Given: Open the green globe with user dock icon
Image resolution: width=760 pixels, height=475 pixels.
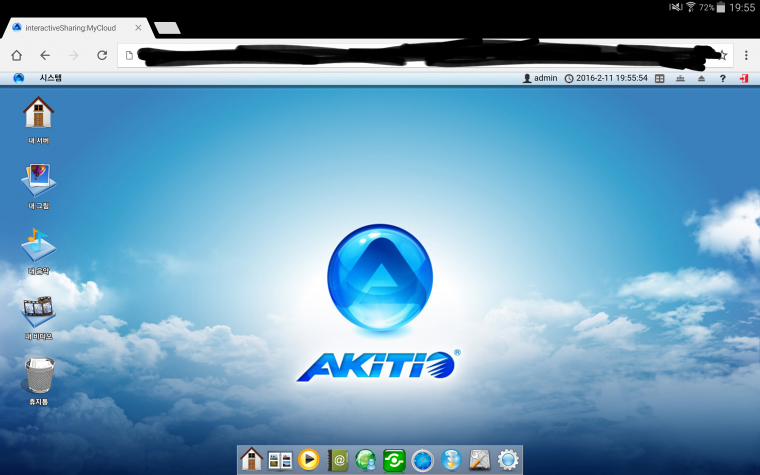Looking at the screenshot, I should pyautogui.click(x=365, y=459).
